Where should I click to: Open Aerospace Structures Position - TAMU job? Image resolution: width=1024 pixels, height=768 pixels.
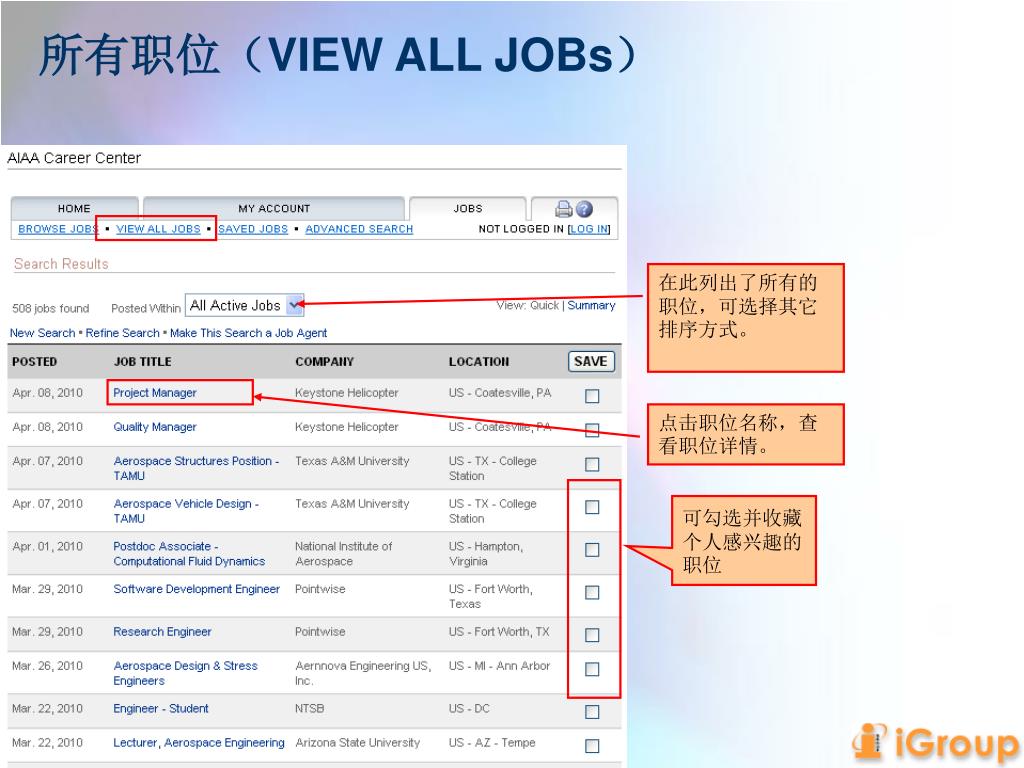(x=196, y=468)
